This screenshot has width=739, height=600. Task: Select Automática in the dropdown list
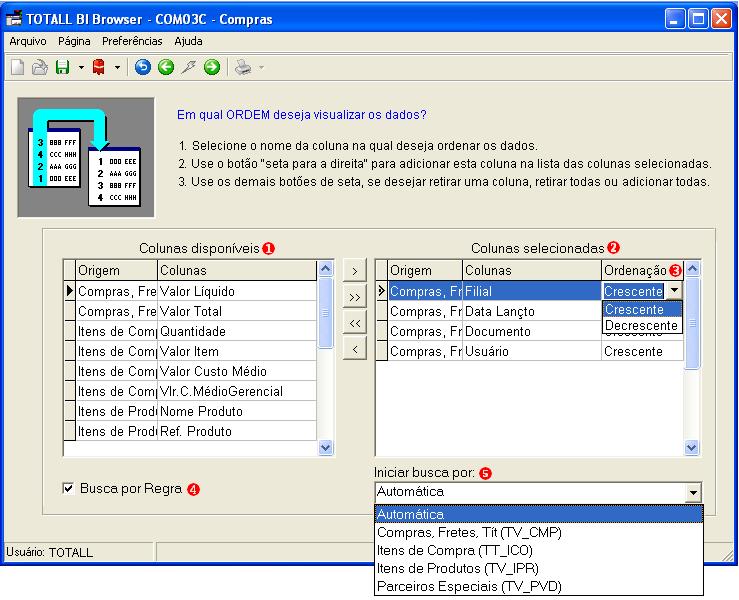click(539, 514)
